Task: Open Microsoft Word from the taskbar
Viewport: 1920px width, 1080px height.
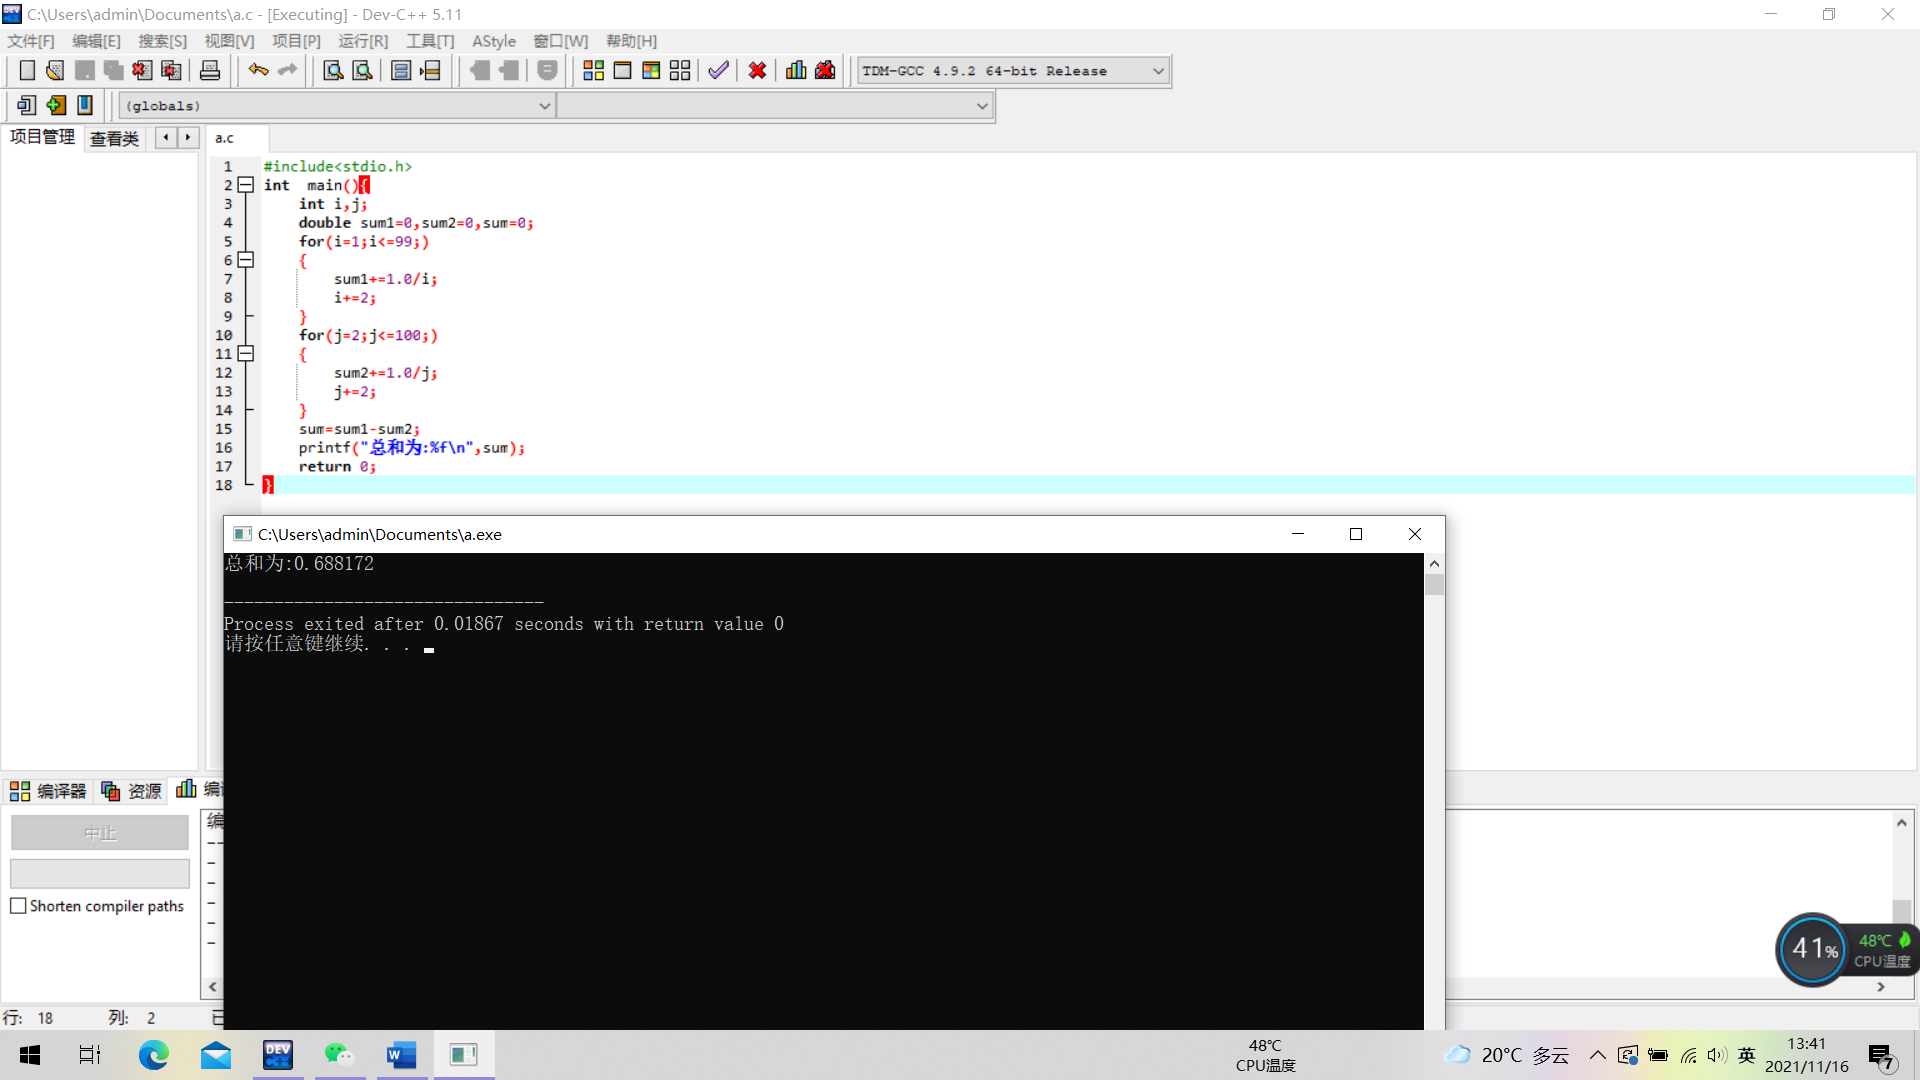Action: (x=401, y=1055)
